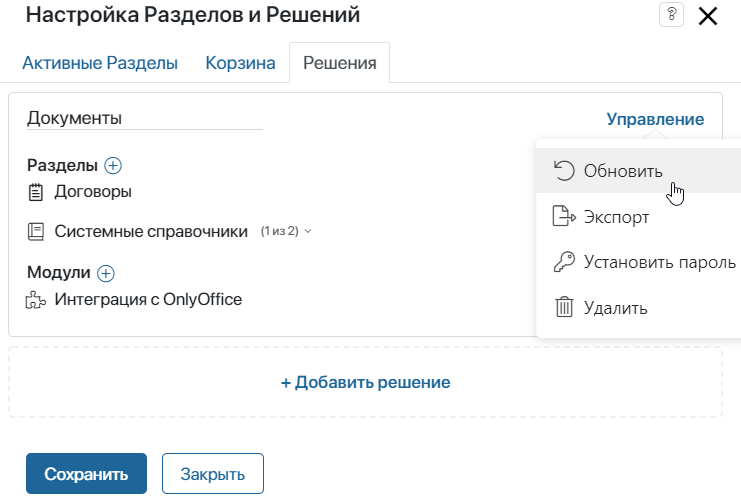Choose Установить пароль menu entry

[638, 262]
